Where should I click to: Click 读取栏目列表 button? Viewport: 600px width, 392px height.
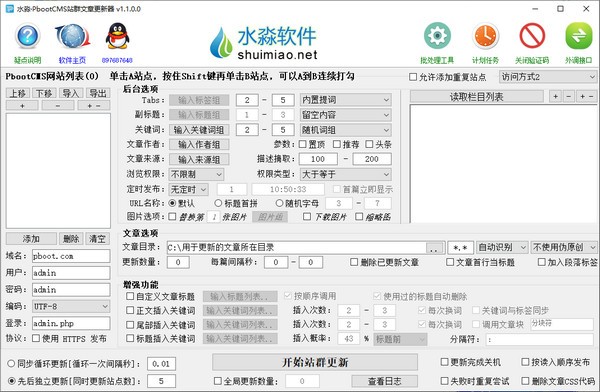[x=476, y=96]
